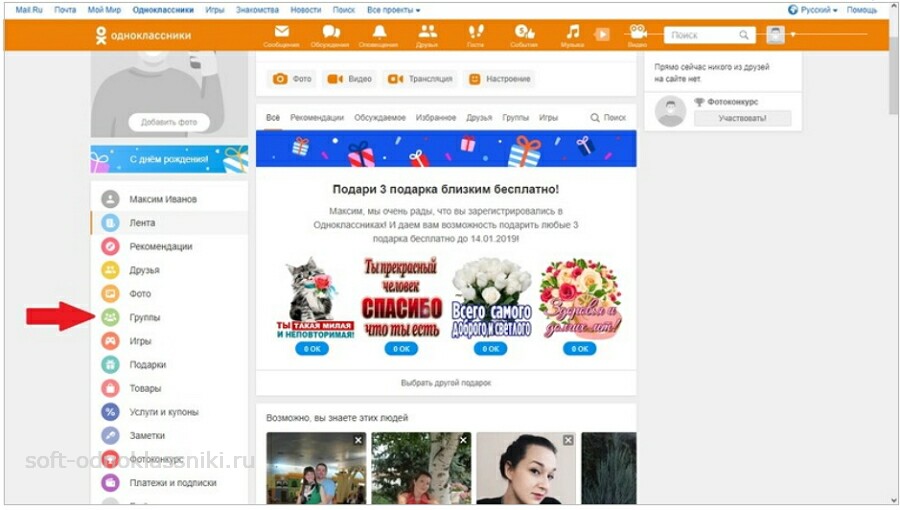Screen dimensions: 900x510
Task: Open Группы in the left sidebar
Action: point(144,317)
